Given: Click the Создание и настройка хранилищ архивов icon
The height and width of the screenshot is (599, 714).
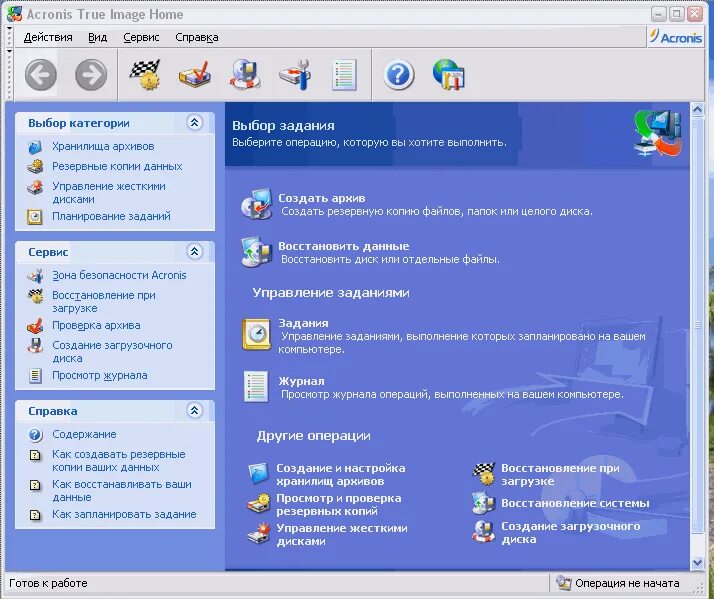Looking at the screenshot, I should click(x=259, y=474).
